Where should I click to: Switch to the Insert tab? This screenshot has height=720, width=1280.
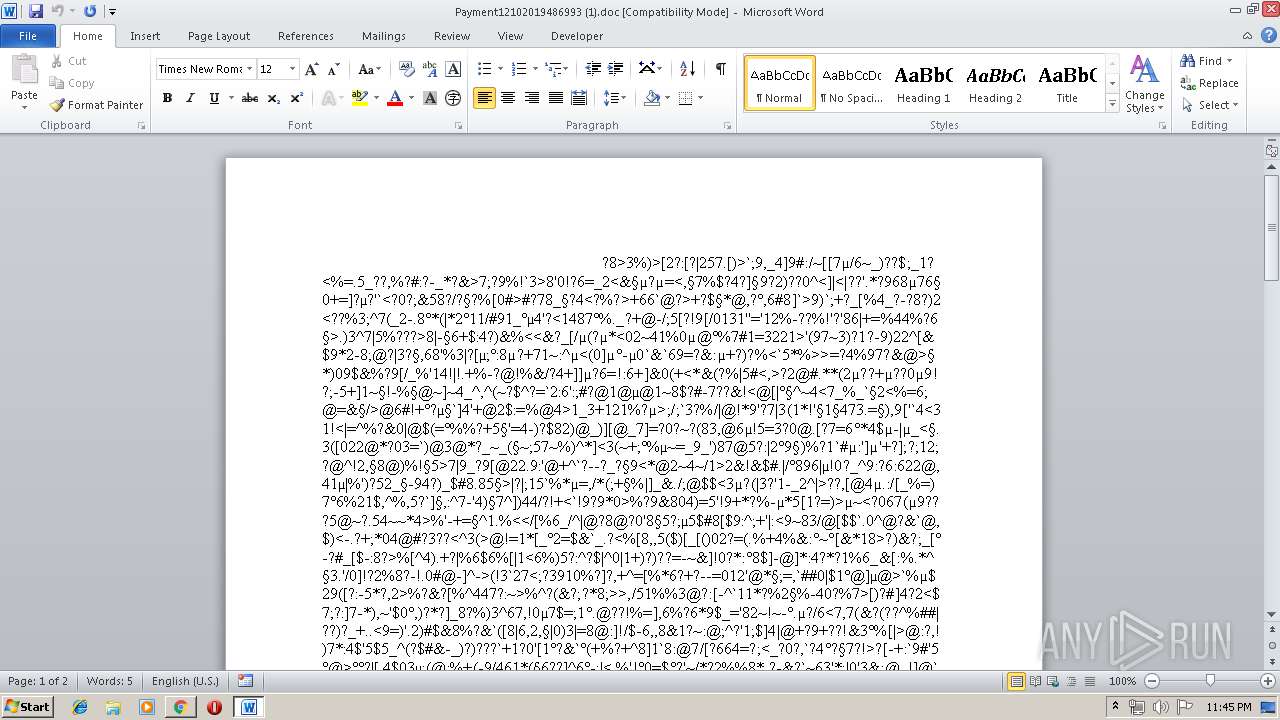(x=145, y=36)
